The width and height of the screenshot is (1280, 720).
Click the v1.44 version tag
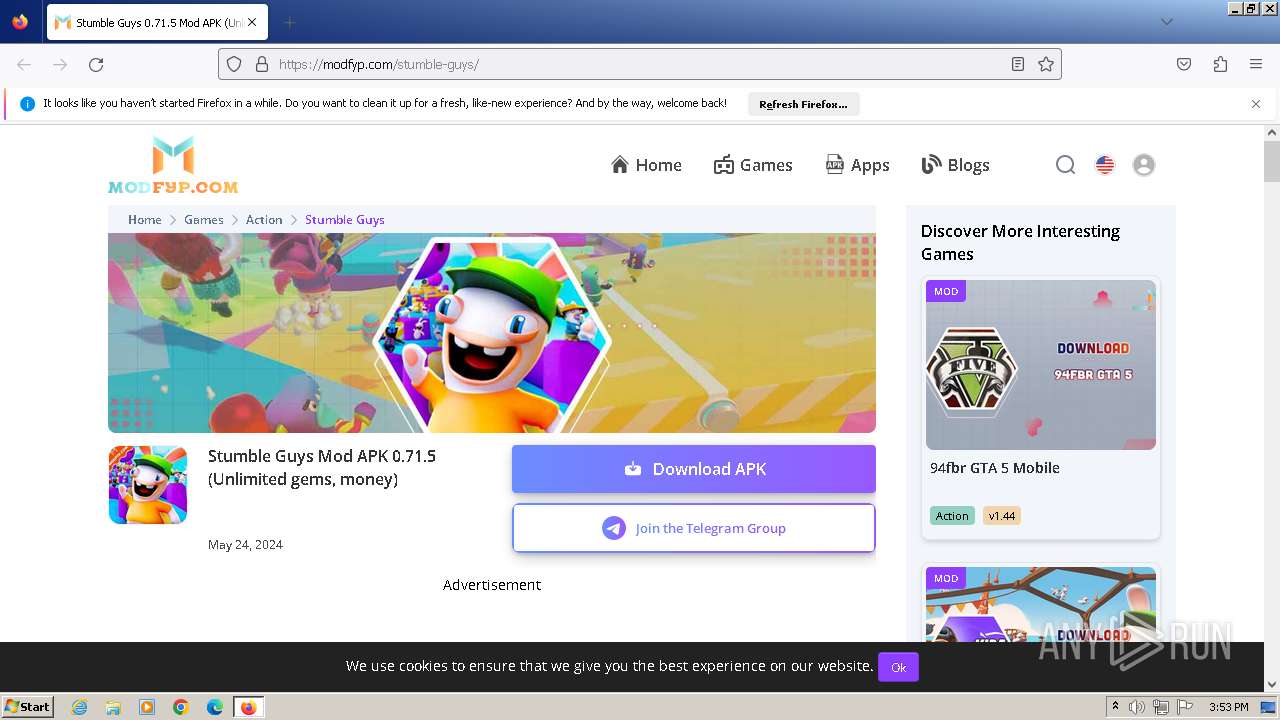(x=1002, y=516)
